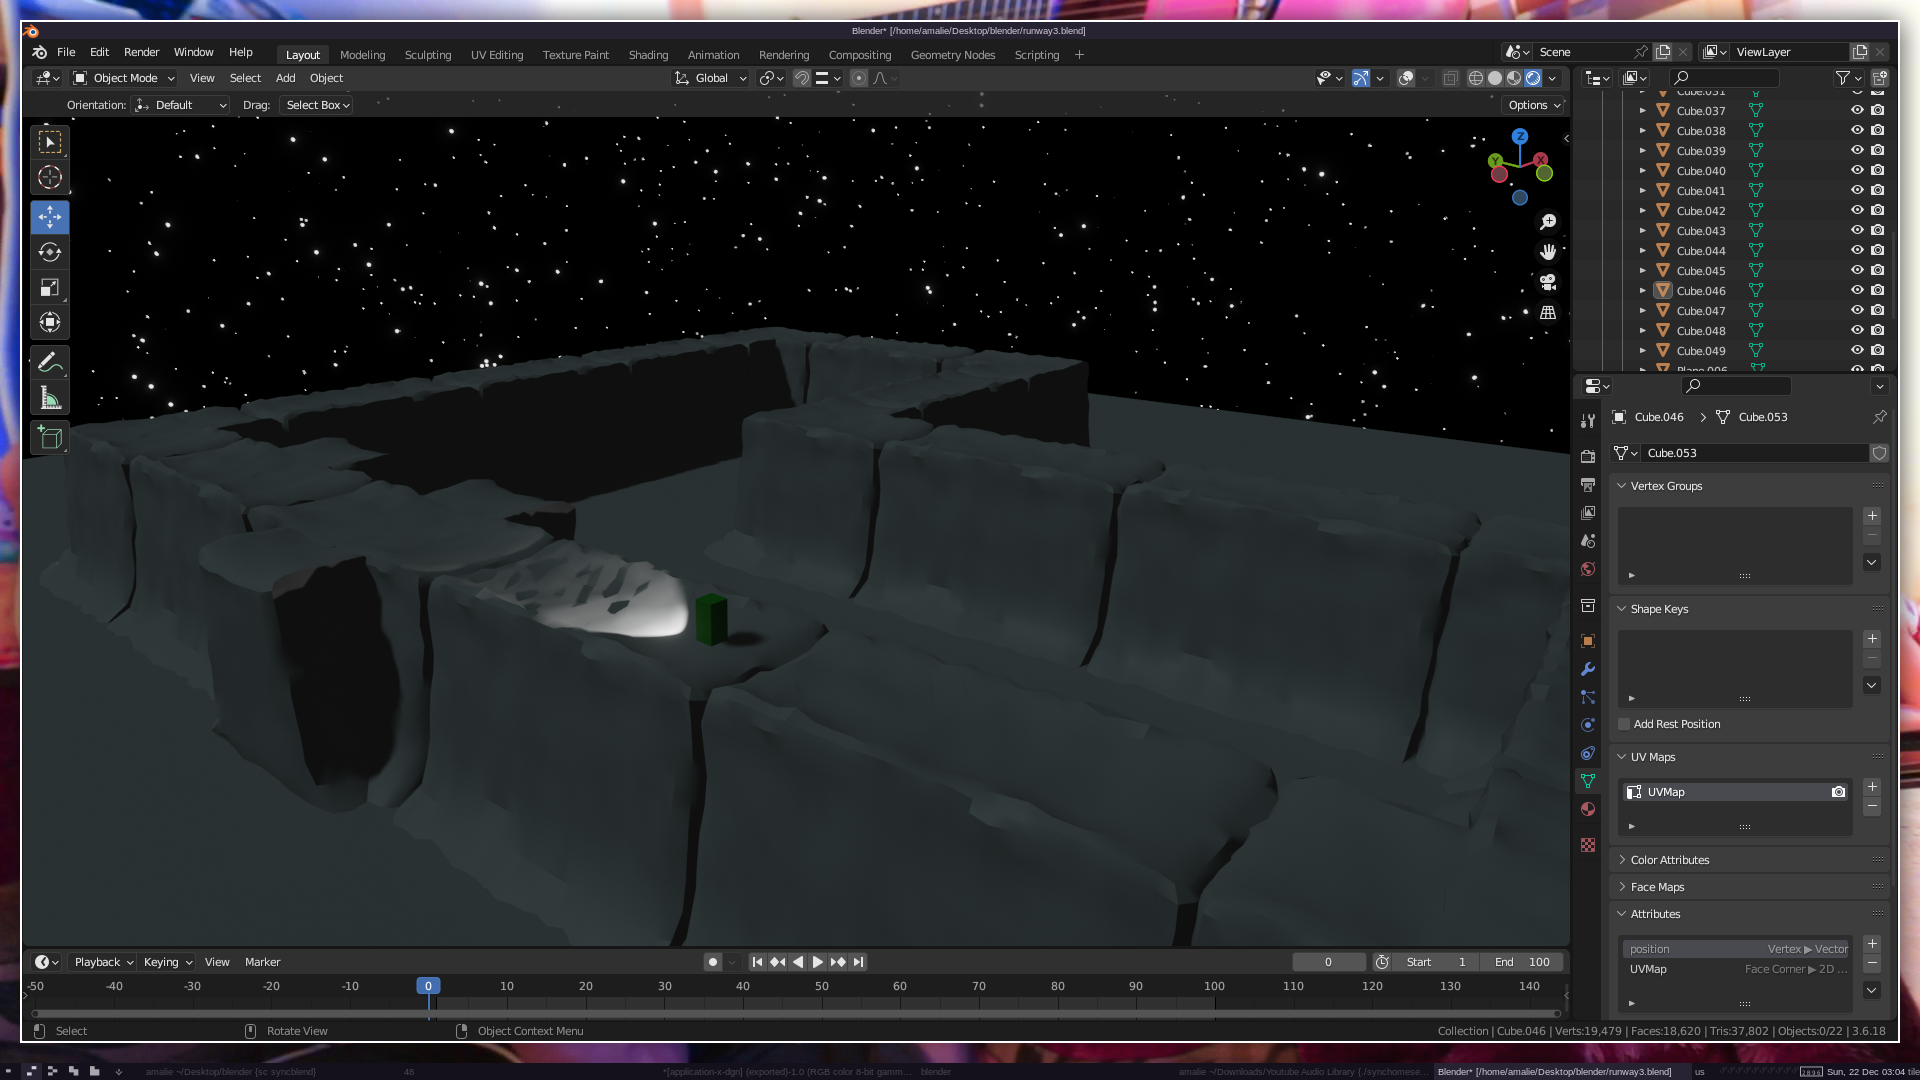Open the Modifier properties wrench tab

pyautogui.click(x=1588, y=669)
